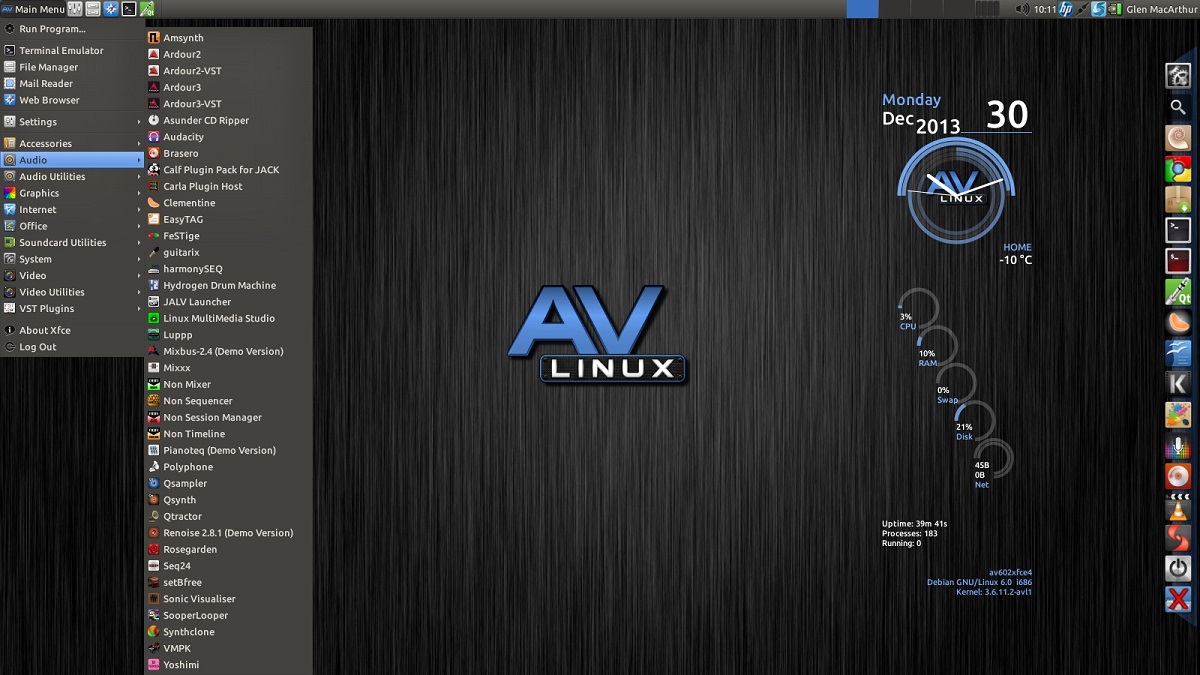Open the magnifier search icon in the dock

1178,104
